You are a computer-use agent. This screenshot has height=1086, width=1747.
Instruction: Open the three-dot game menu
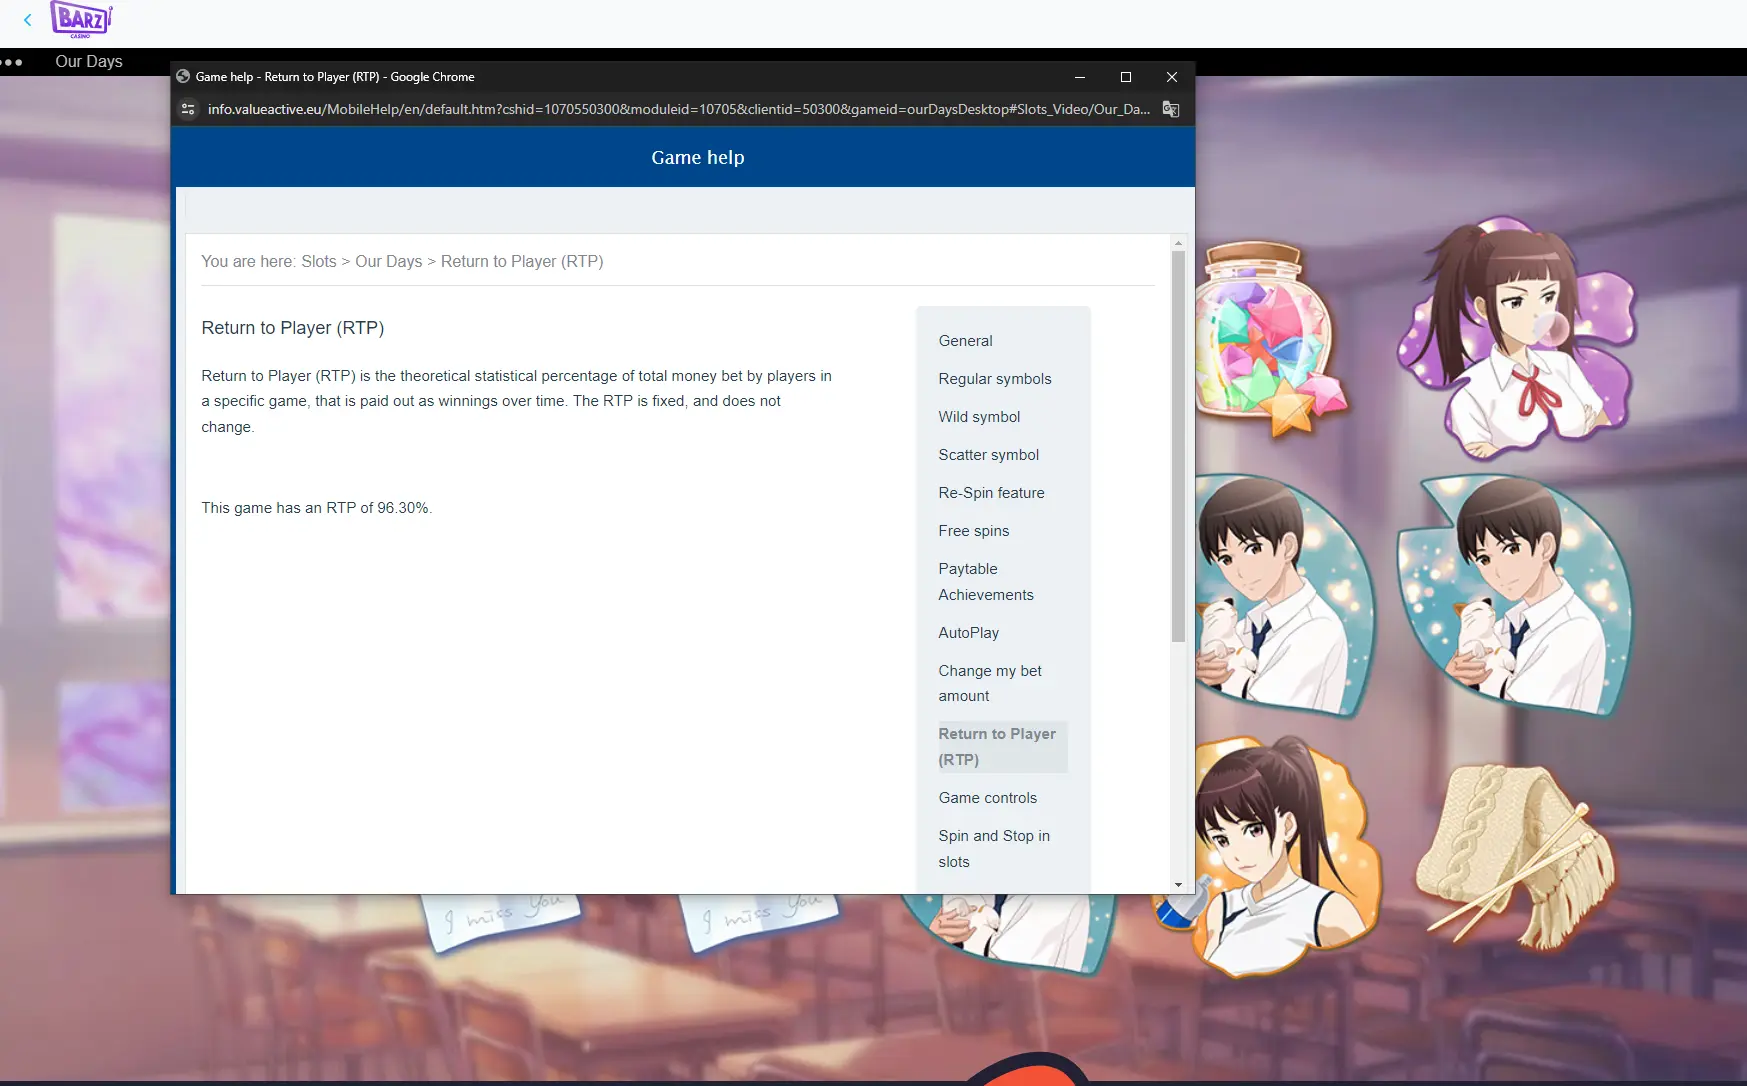tap(12, 62)
